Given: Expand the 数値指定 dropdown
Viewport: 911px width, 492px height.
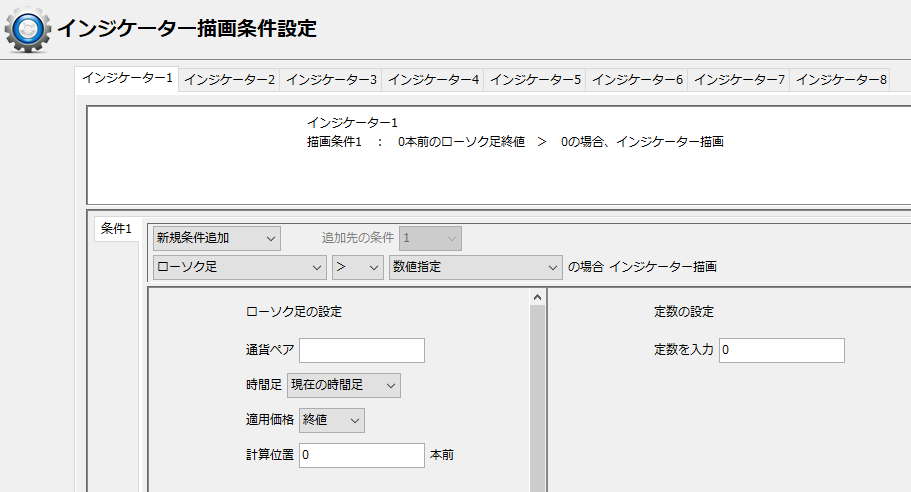Looking at the screenshot, I should pyautogui.click(x=475, y=267).
